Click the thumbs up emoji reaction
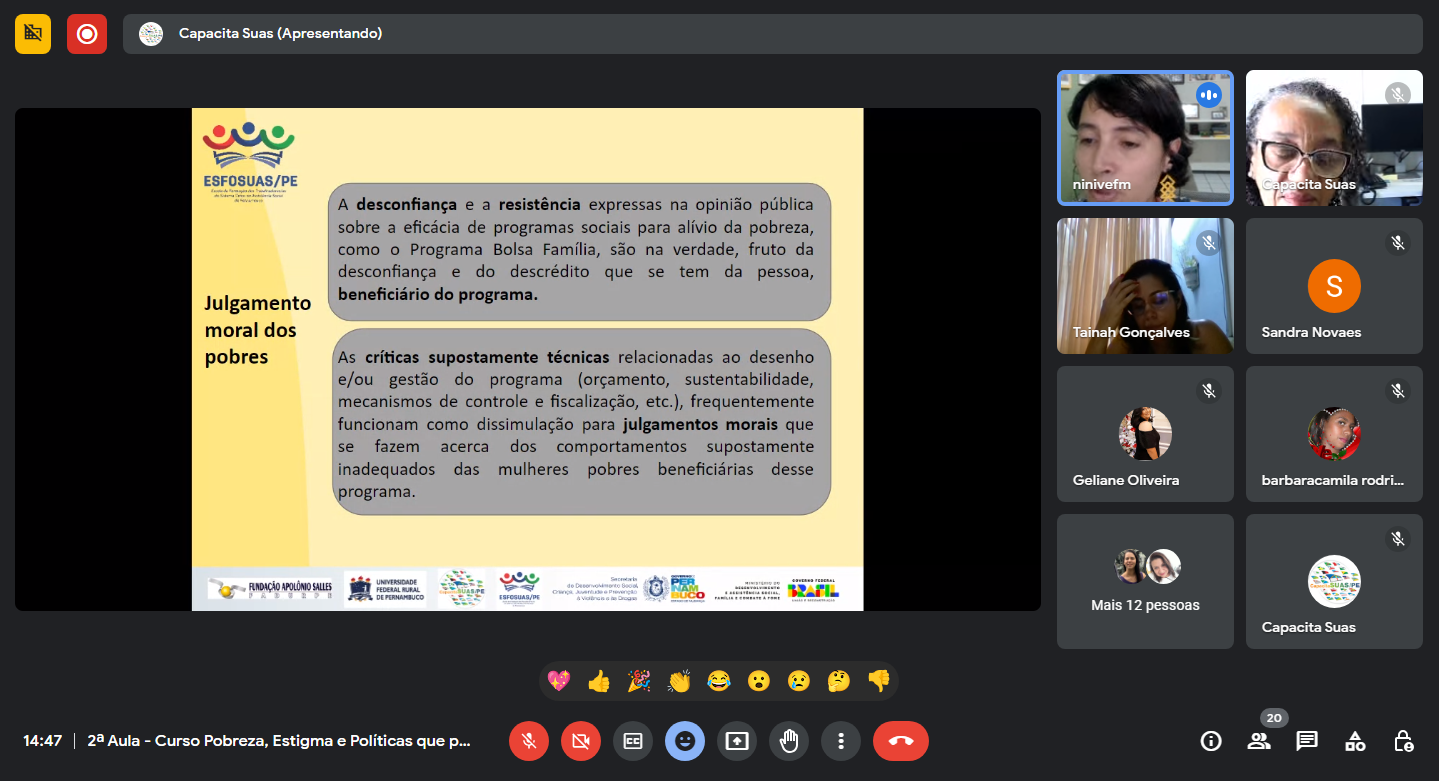This screenshot has width=1439, height=781. pyautogui.click(x=599, y=681)
